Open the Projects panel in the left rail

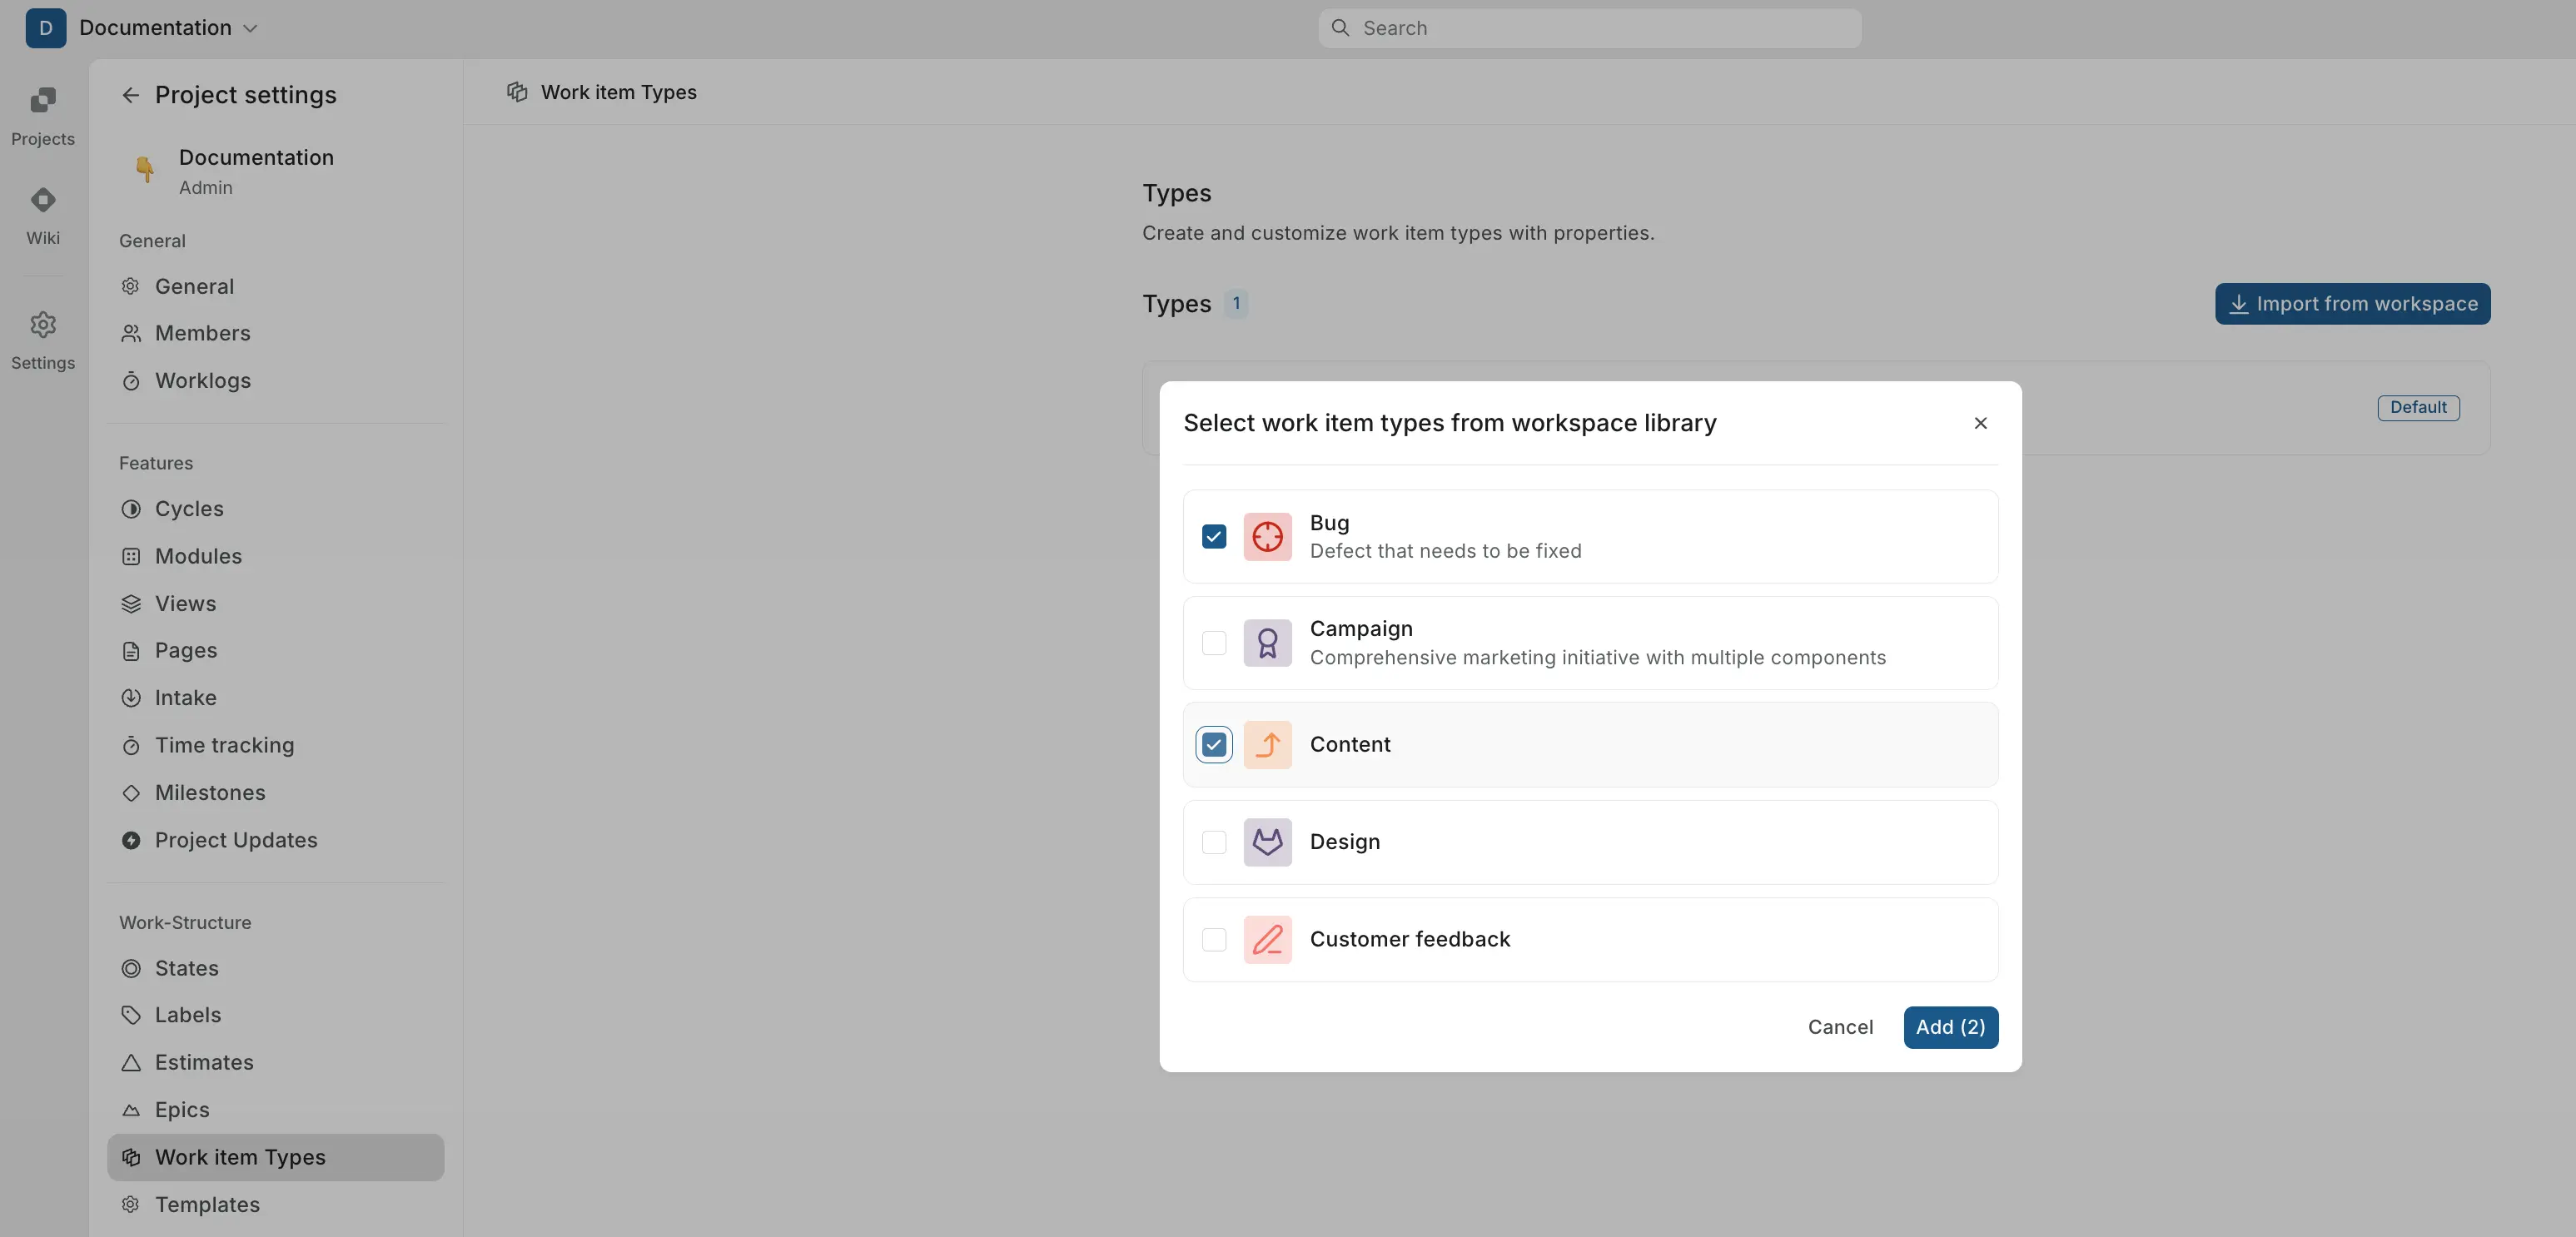[x=42, y=115]
